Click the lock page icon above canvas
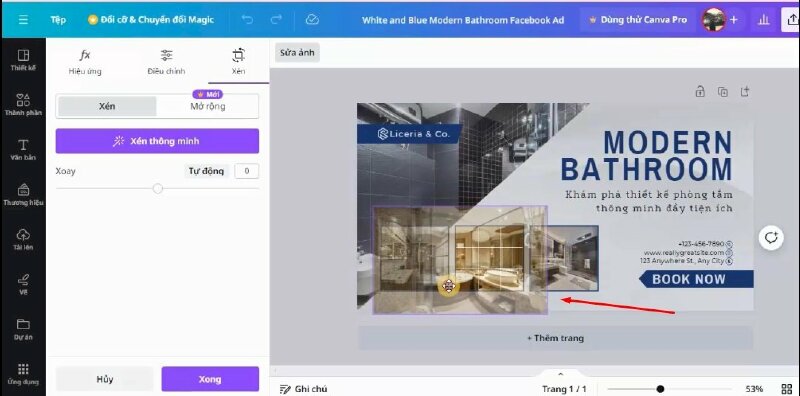The height and width of the screenshot is (396, 800). tap(700, 92)
